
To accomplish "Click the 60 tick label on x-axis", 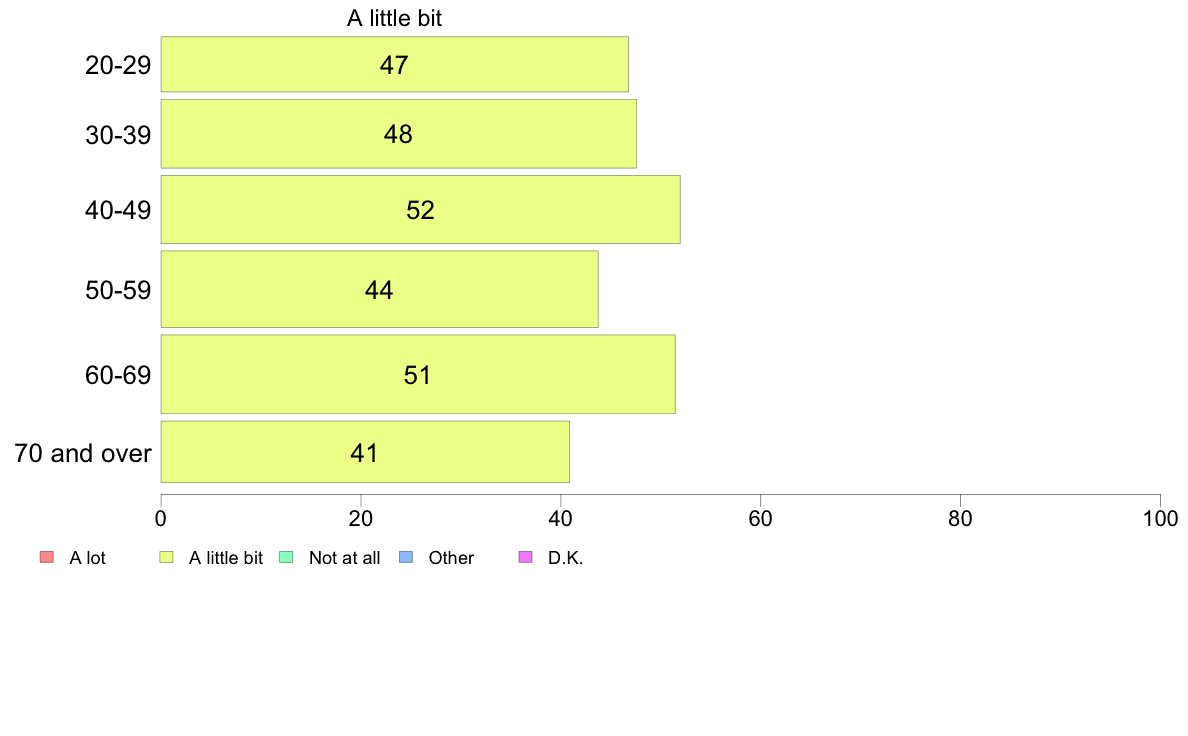I will 760,519.
